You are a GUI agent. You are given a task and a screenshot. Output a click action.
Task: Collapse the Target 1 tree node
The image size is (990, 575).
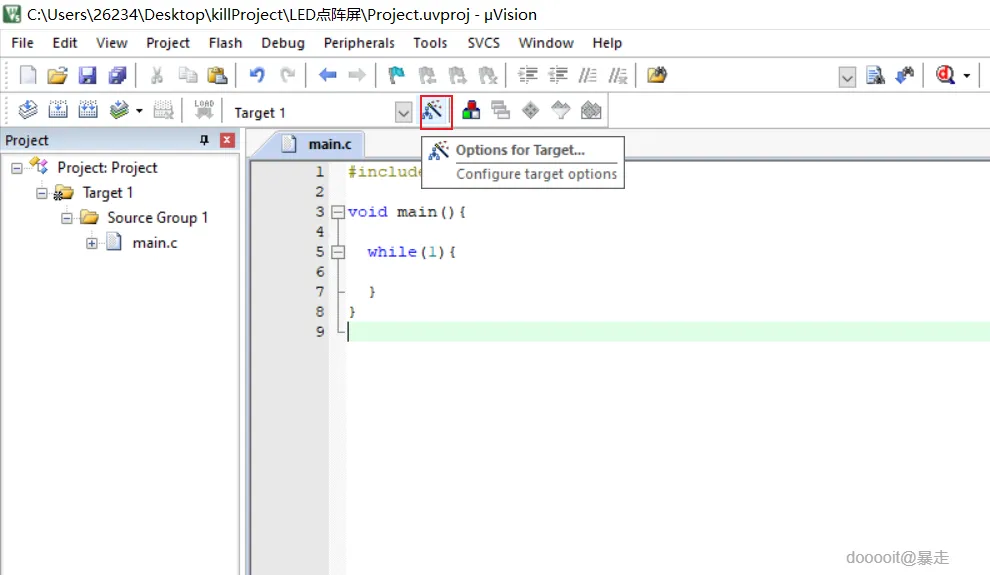[x=42, y=193]
